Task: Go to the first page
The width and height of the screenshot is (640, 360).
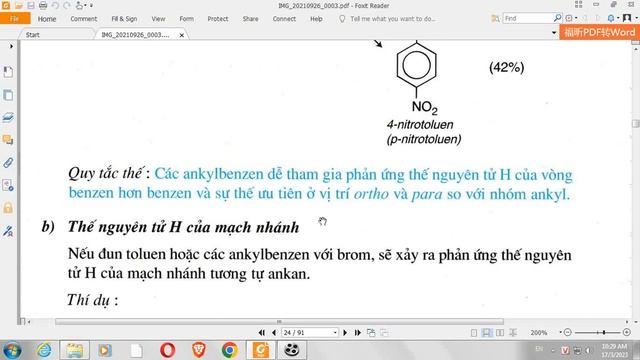Action: [262, 333]
